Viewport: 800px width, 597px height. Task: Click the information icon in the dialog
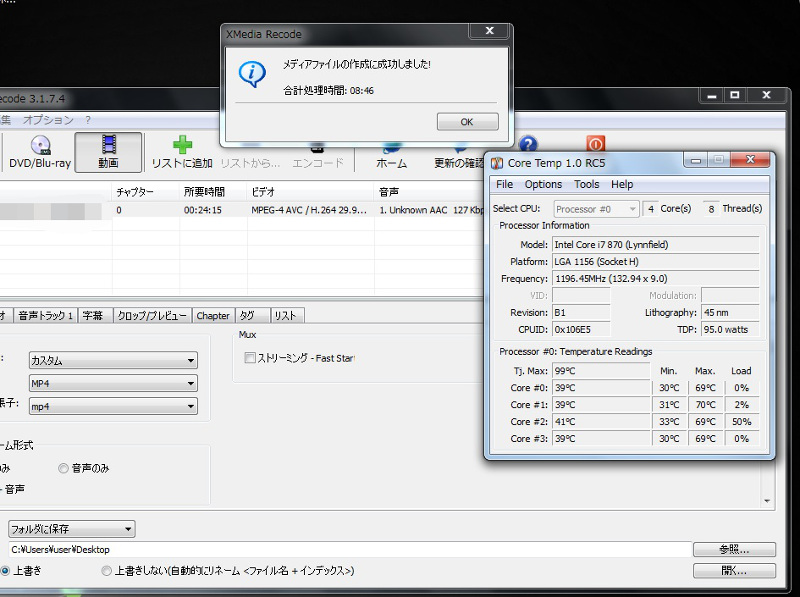(252, 74)
